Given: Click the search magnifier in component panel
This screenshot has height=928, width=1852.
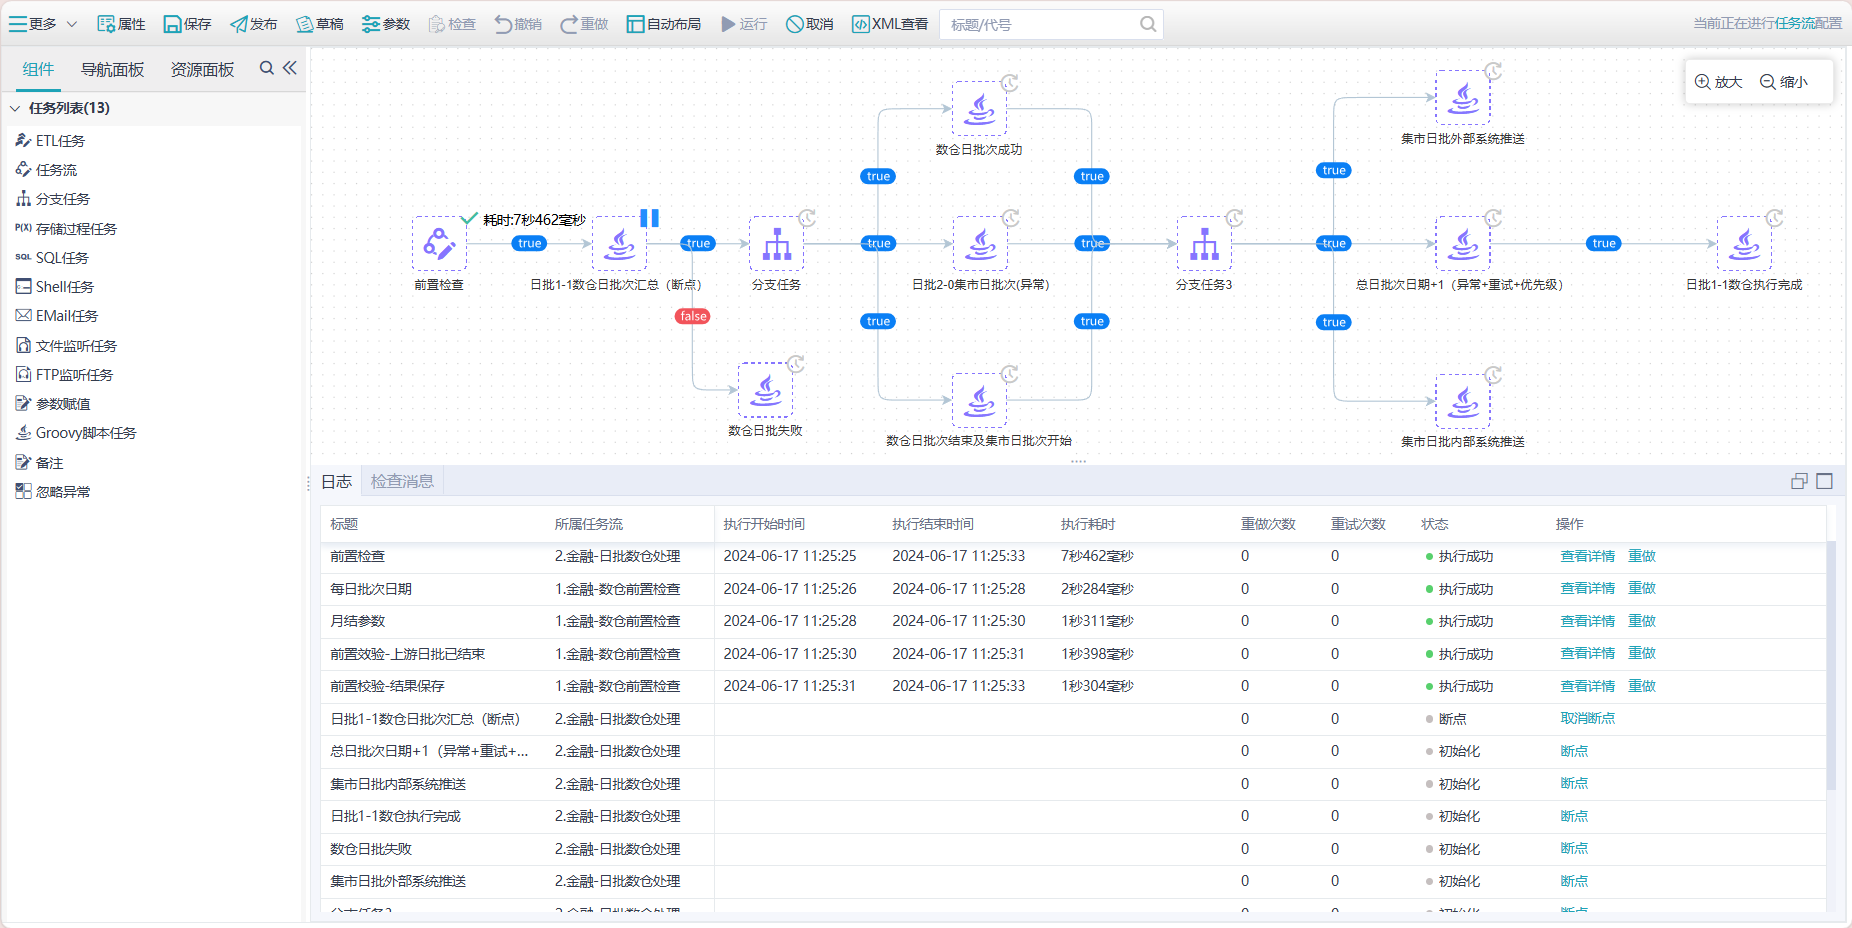Looking at the screenshot, I should pyautogui.click(x=266, y=68).
